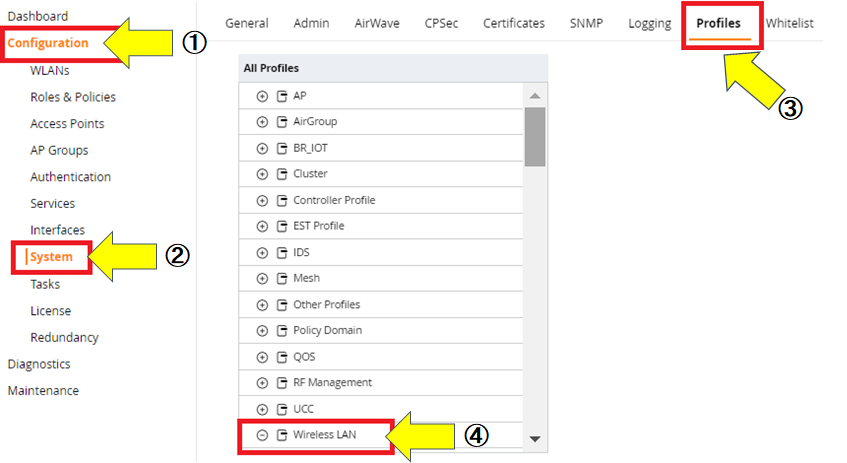Open Diagnostics in the sidebar
Viewport: 847px width, 463px height.
tap(39, 364)
